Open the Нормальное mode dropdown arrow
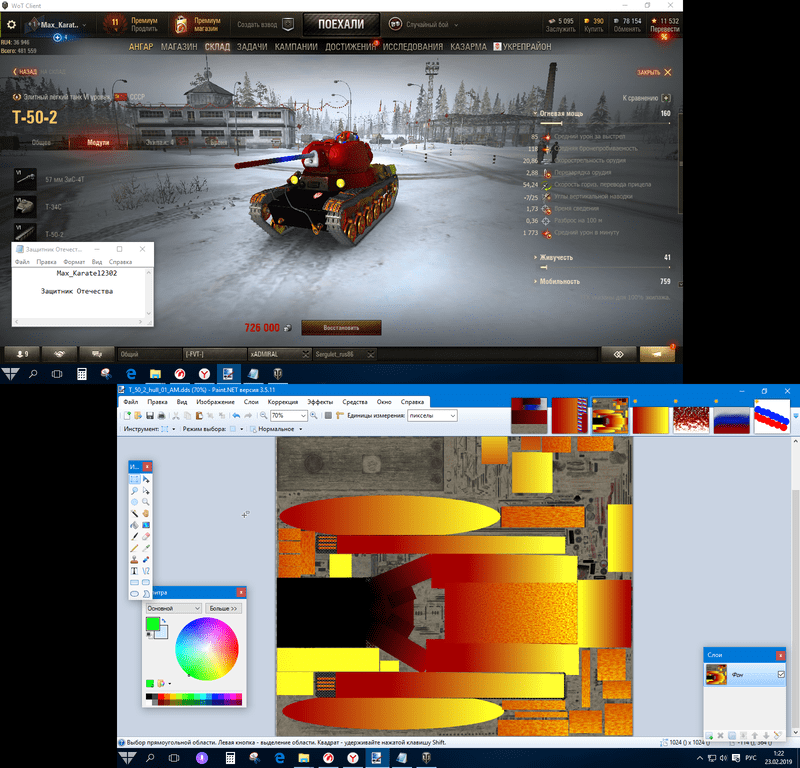This screenshot has height=768, width=800. (301, 429)
